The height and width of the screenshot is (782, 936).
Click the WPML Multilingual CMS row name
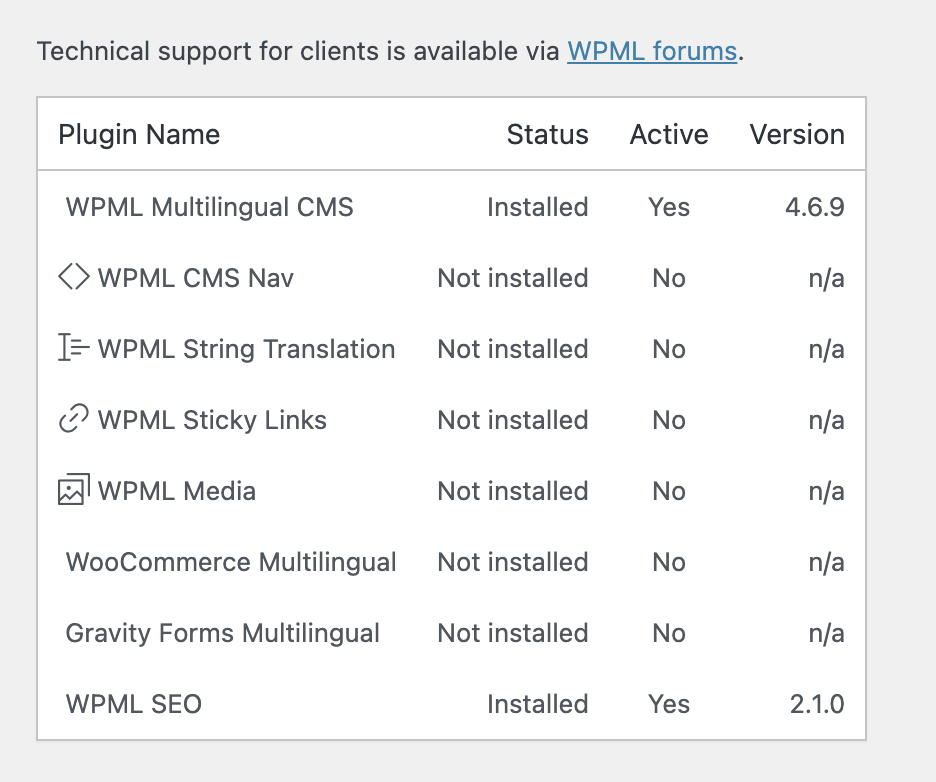click(210, 207)
